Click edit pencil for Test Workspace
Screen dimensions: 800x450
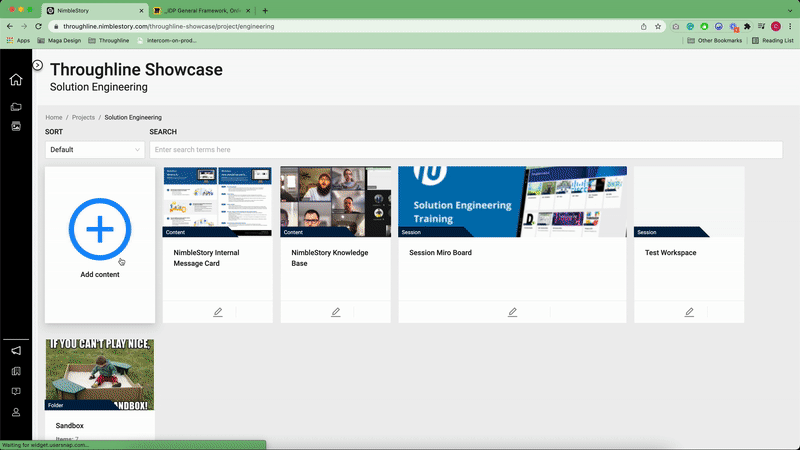689,312
